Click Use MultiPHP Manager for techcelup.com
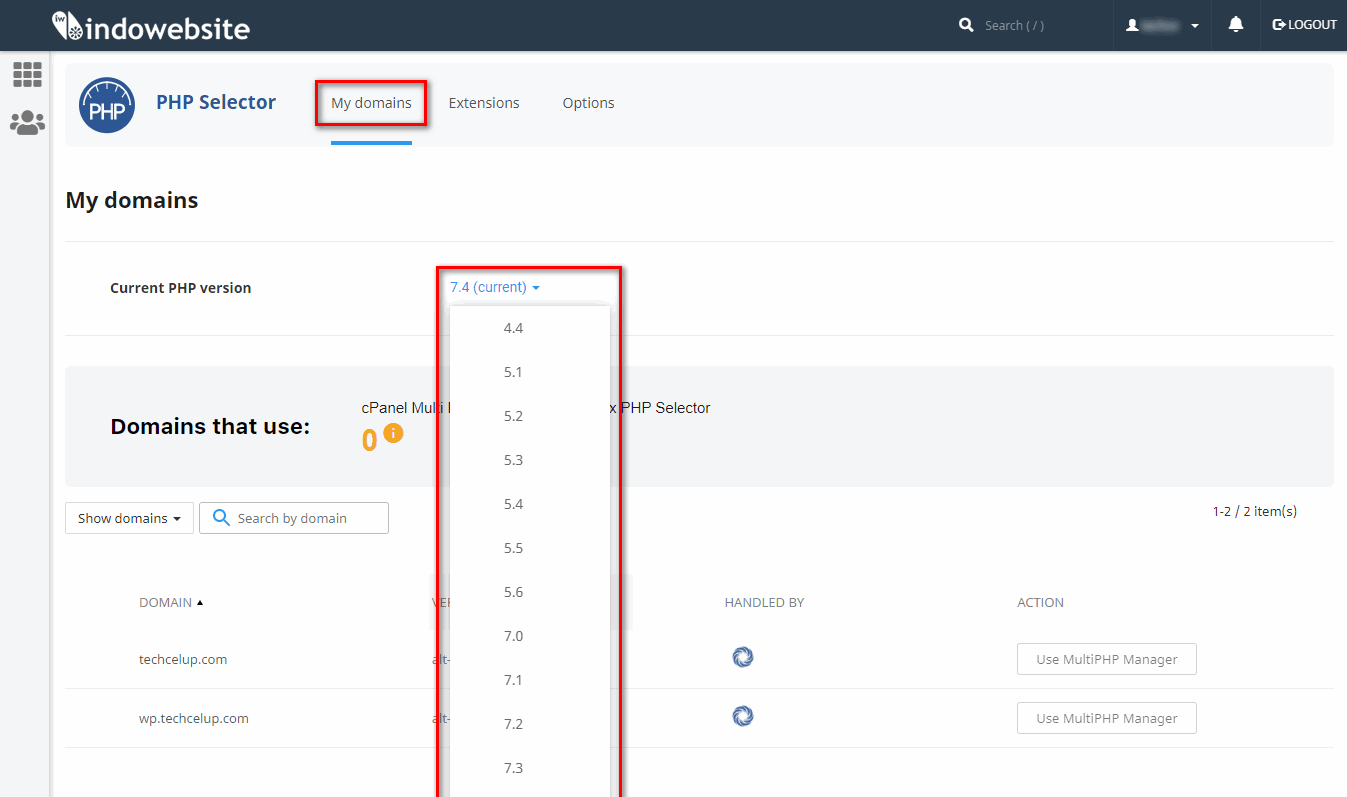This screenshot has width=1347, height=797. pyautogui.click(x=1106, y=659)
